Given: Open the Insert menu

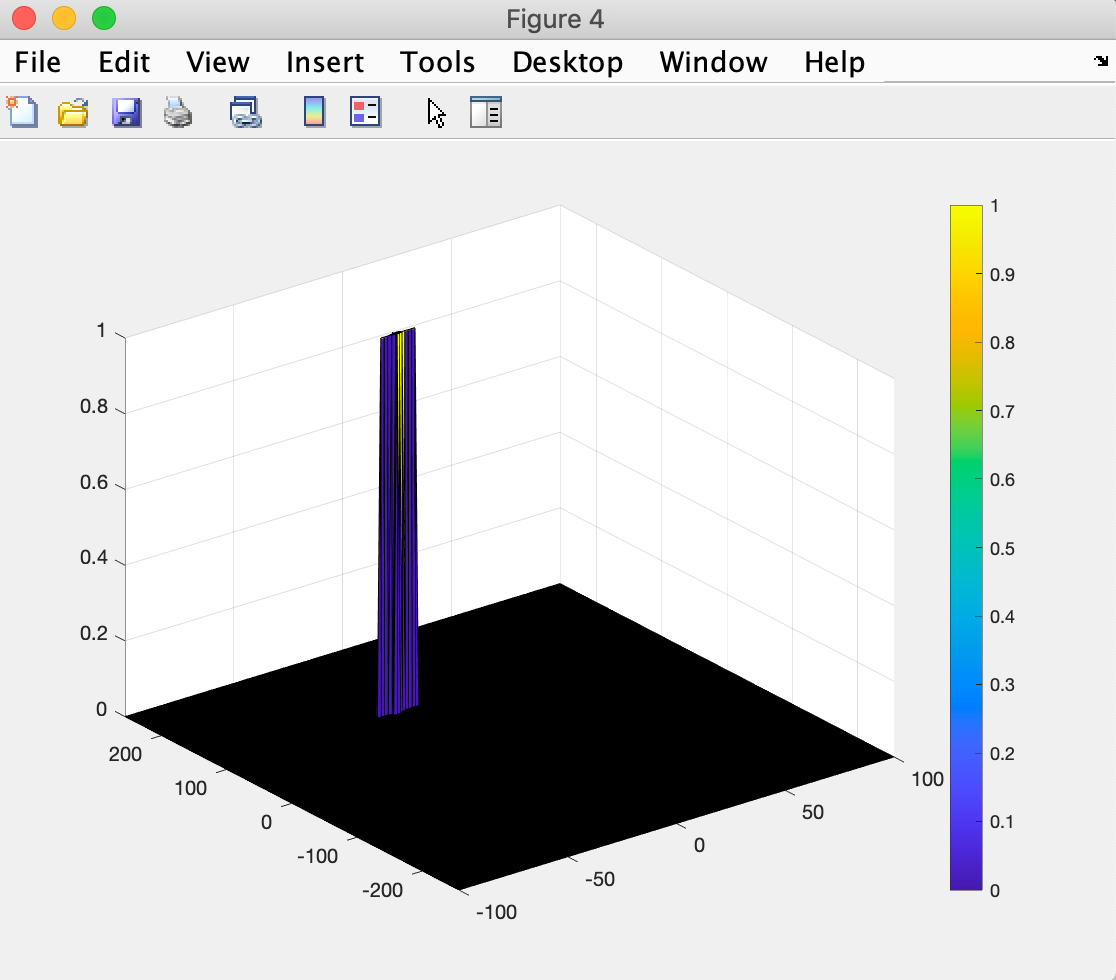Looking at the screenshot, I should [x=325, y=63].
